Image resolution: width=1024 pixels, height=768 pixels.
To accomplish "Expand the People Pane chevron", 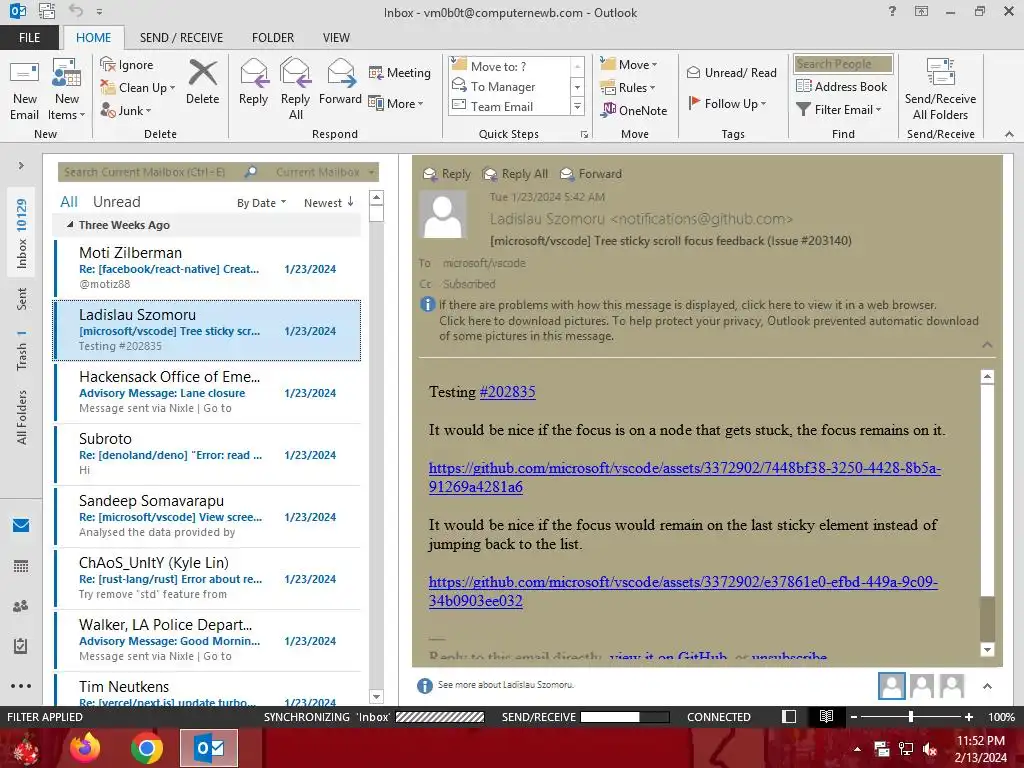I will (987, 686).
